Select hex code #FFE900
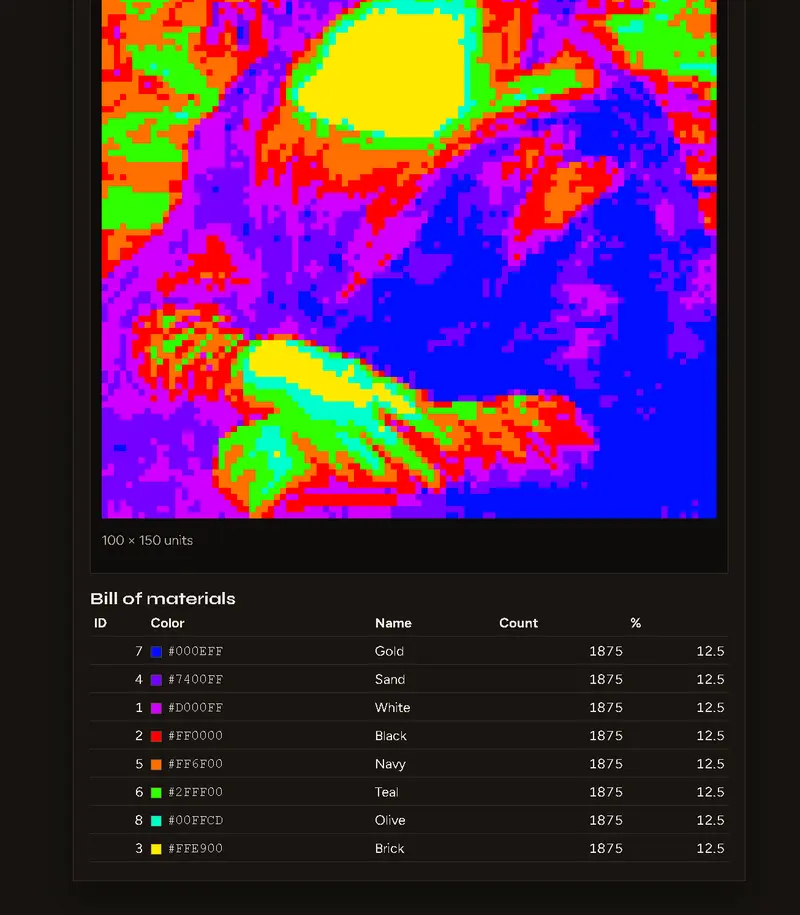The width and height of the screenshot is (800, 915). [195, 848]
